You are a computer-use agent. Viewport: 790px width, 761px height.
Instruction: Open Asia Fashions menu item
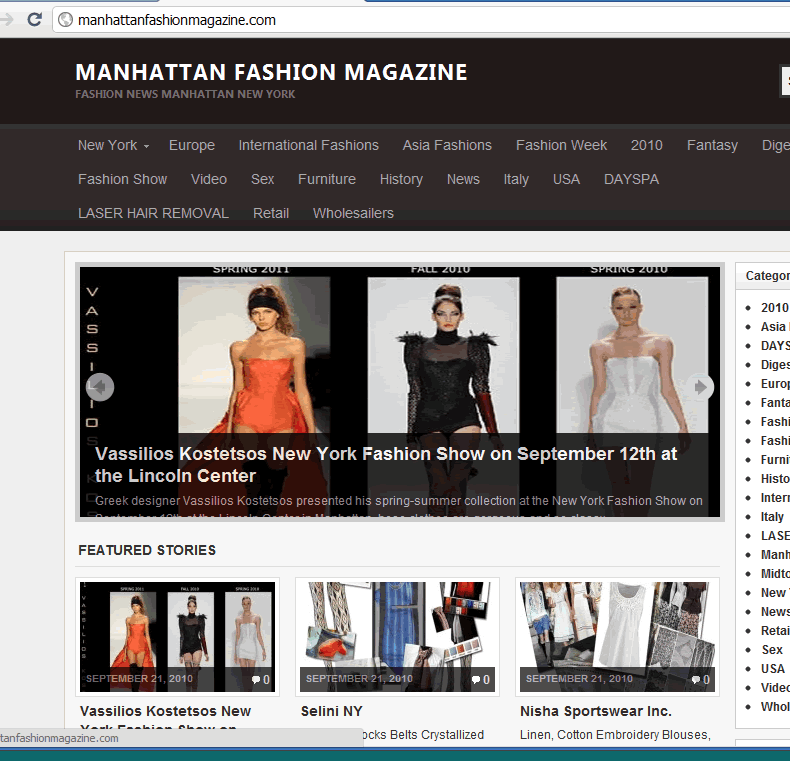(447, 145)
